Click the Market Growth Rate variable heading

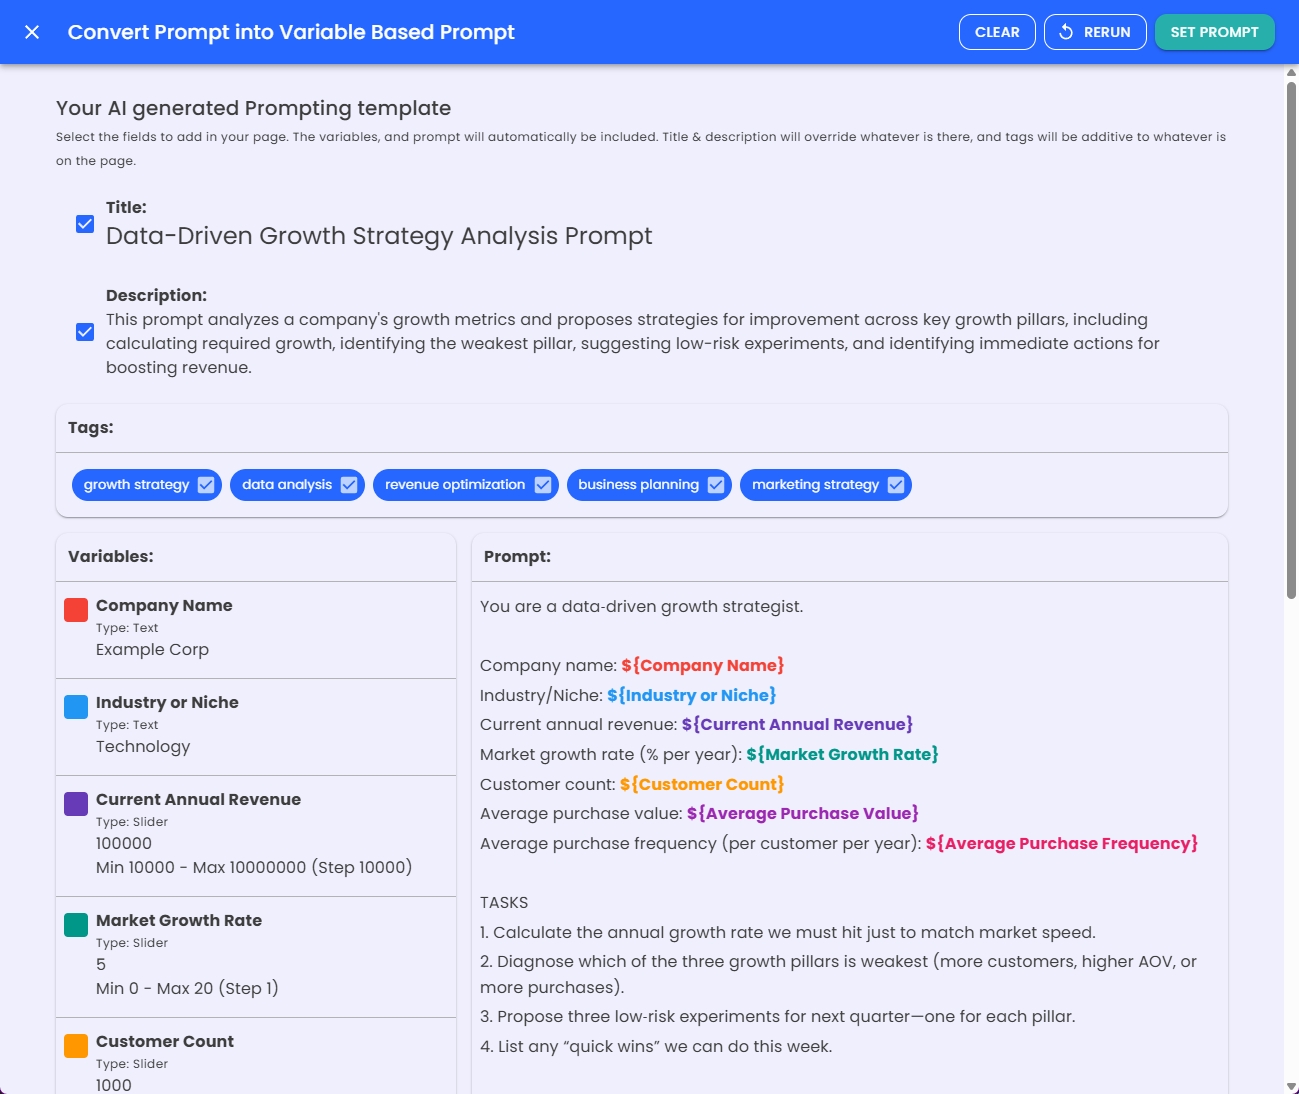pyautogui.click(x=179, y=921)
